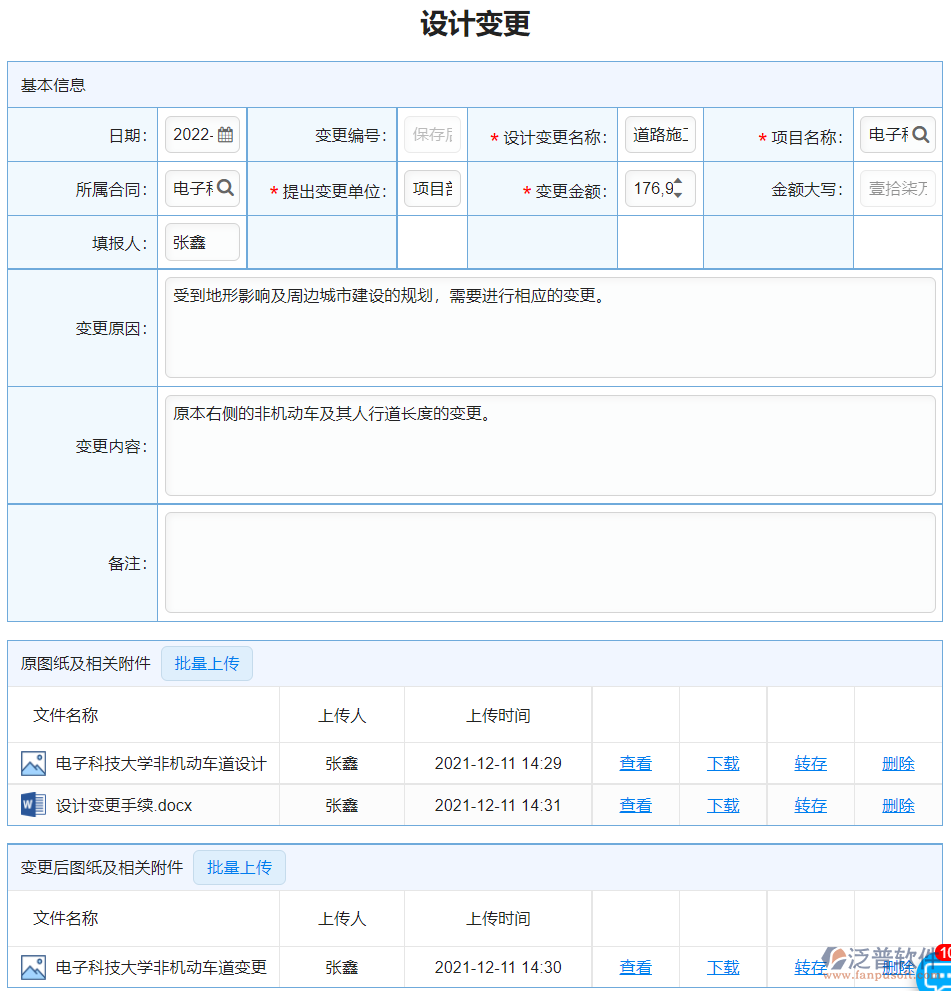Screen dimensions: 951x991
Task: Download 电子科技大学非机动车道设计 via 下载 link
Action: coord(723,763)
